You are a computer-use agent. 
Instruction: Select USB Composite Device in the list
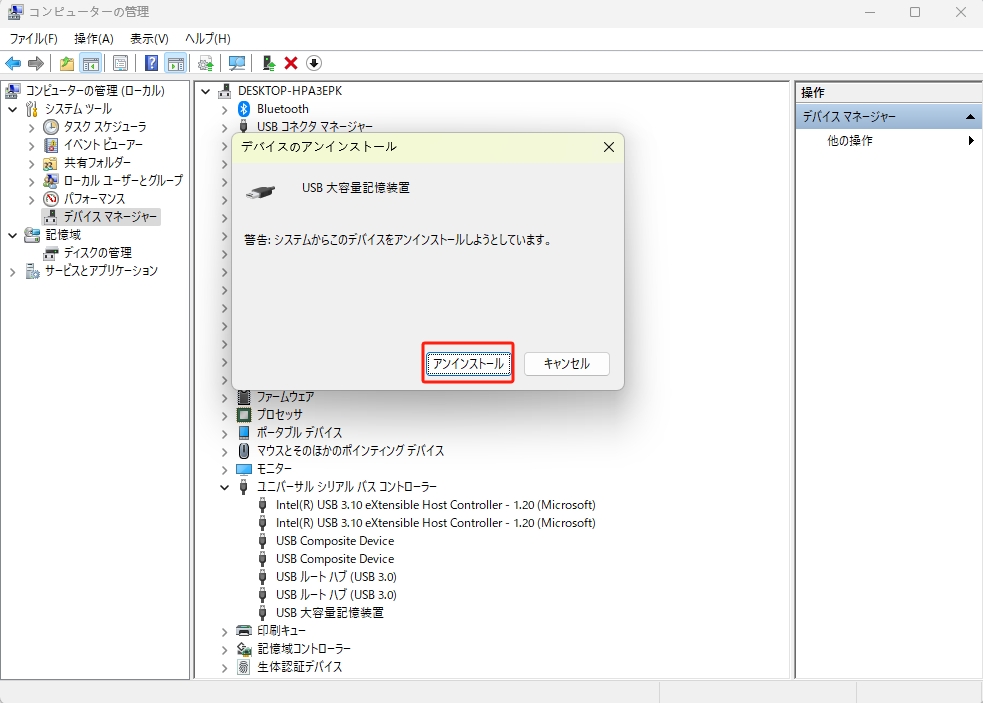click(x=334, y=540)
